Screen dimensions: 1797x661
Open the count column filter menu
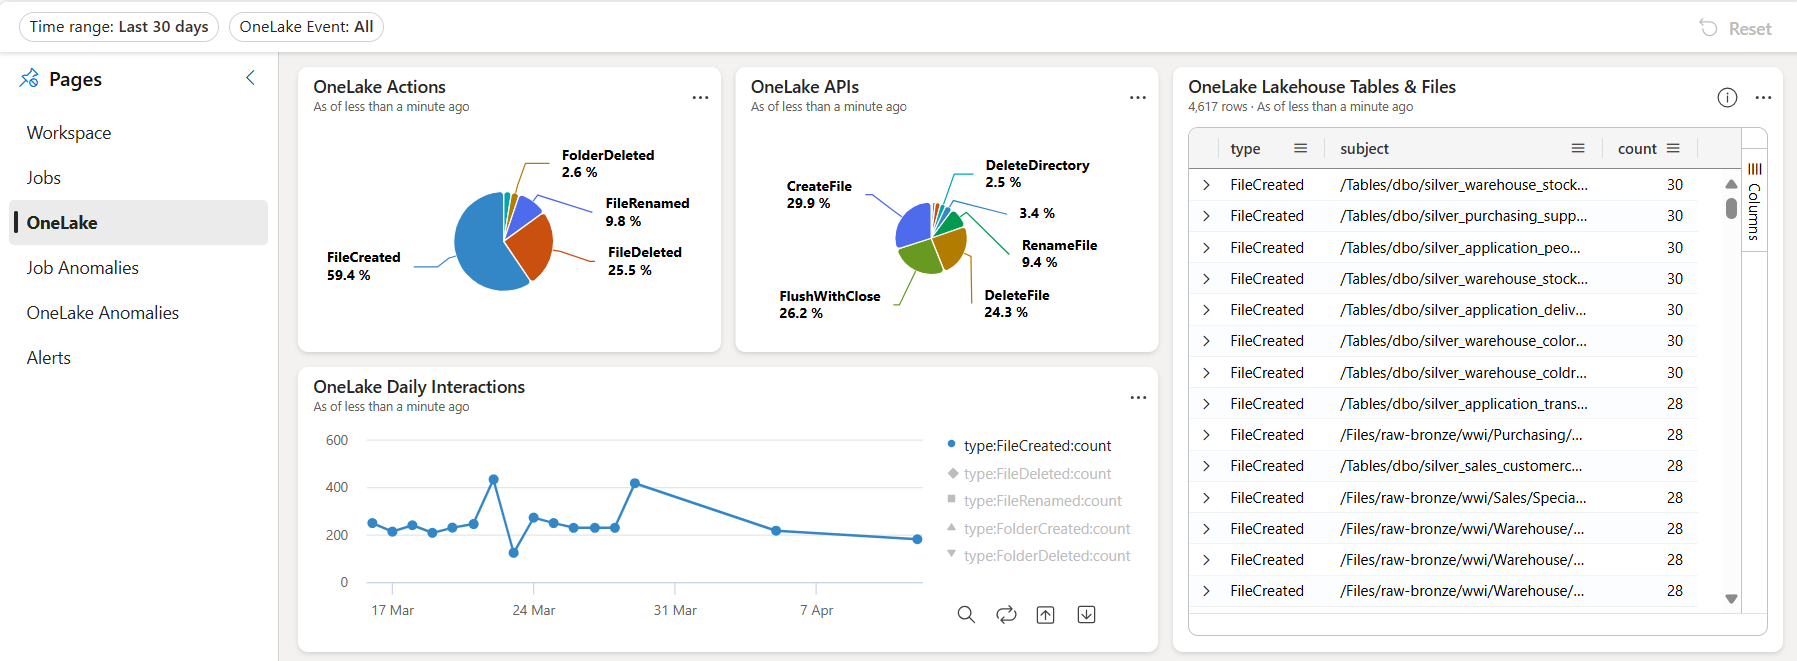pyautogui.click(x=1673, y=148)
